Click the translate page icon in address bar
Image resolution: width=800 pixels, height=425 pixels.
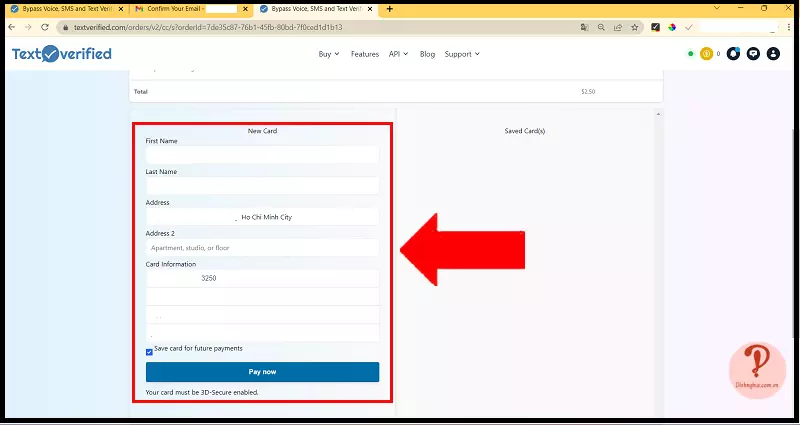tap(585, 28)
